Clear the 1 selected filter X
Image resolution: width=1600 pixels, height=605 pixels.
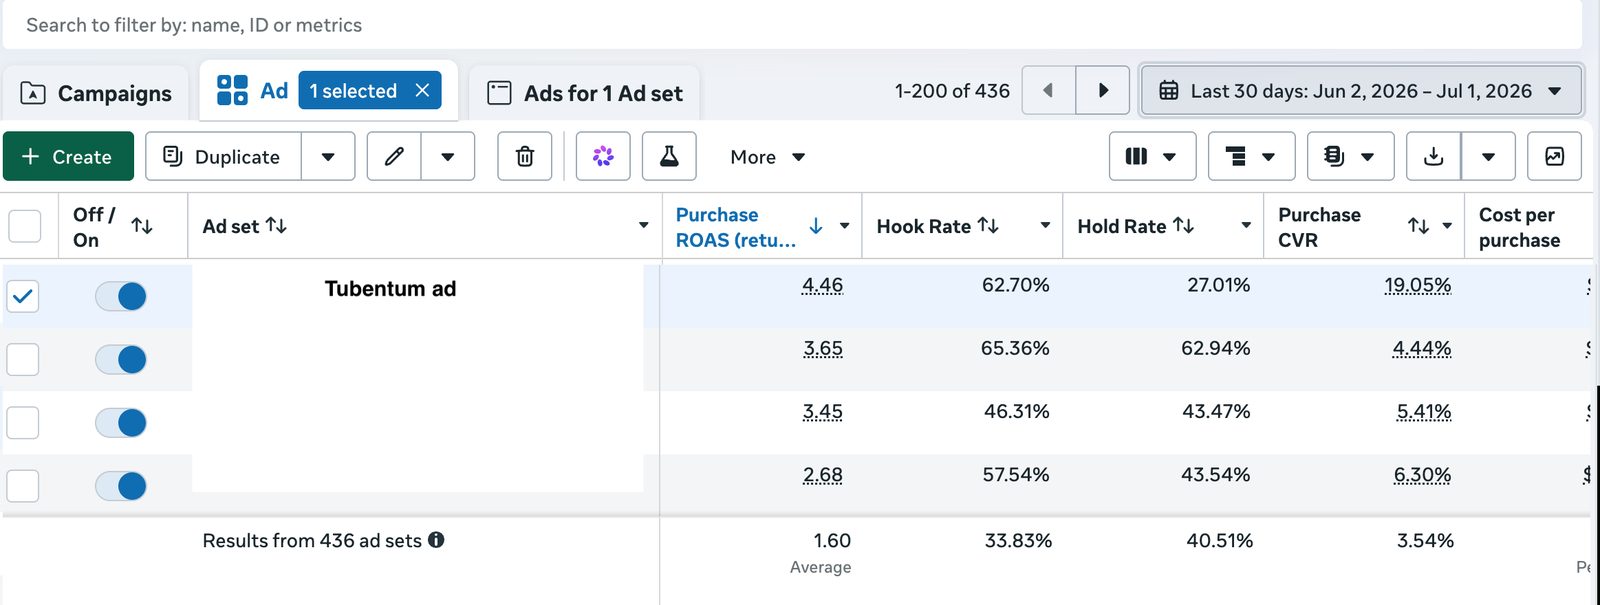pos(422,91)
